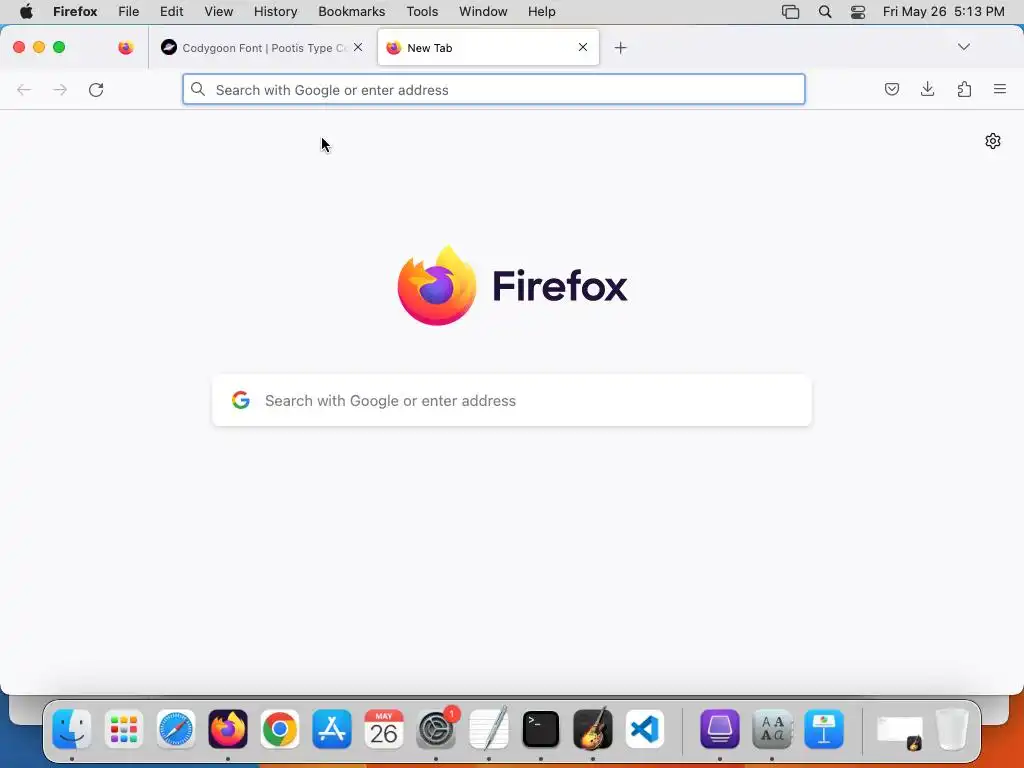
Task: Open the Tools menu
Action: pyautogui.click(x=422, y=12)
